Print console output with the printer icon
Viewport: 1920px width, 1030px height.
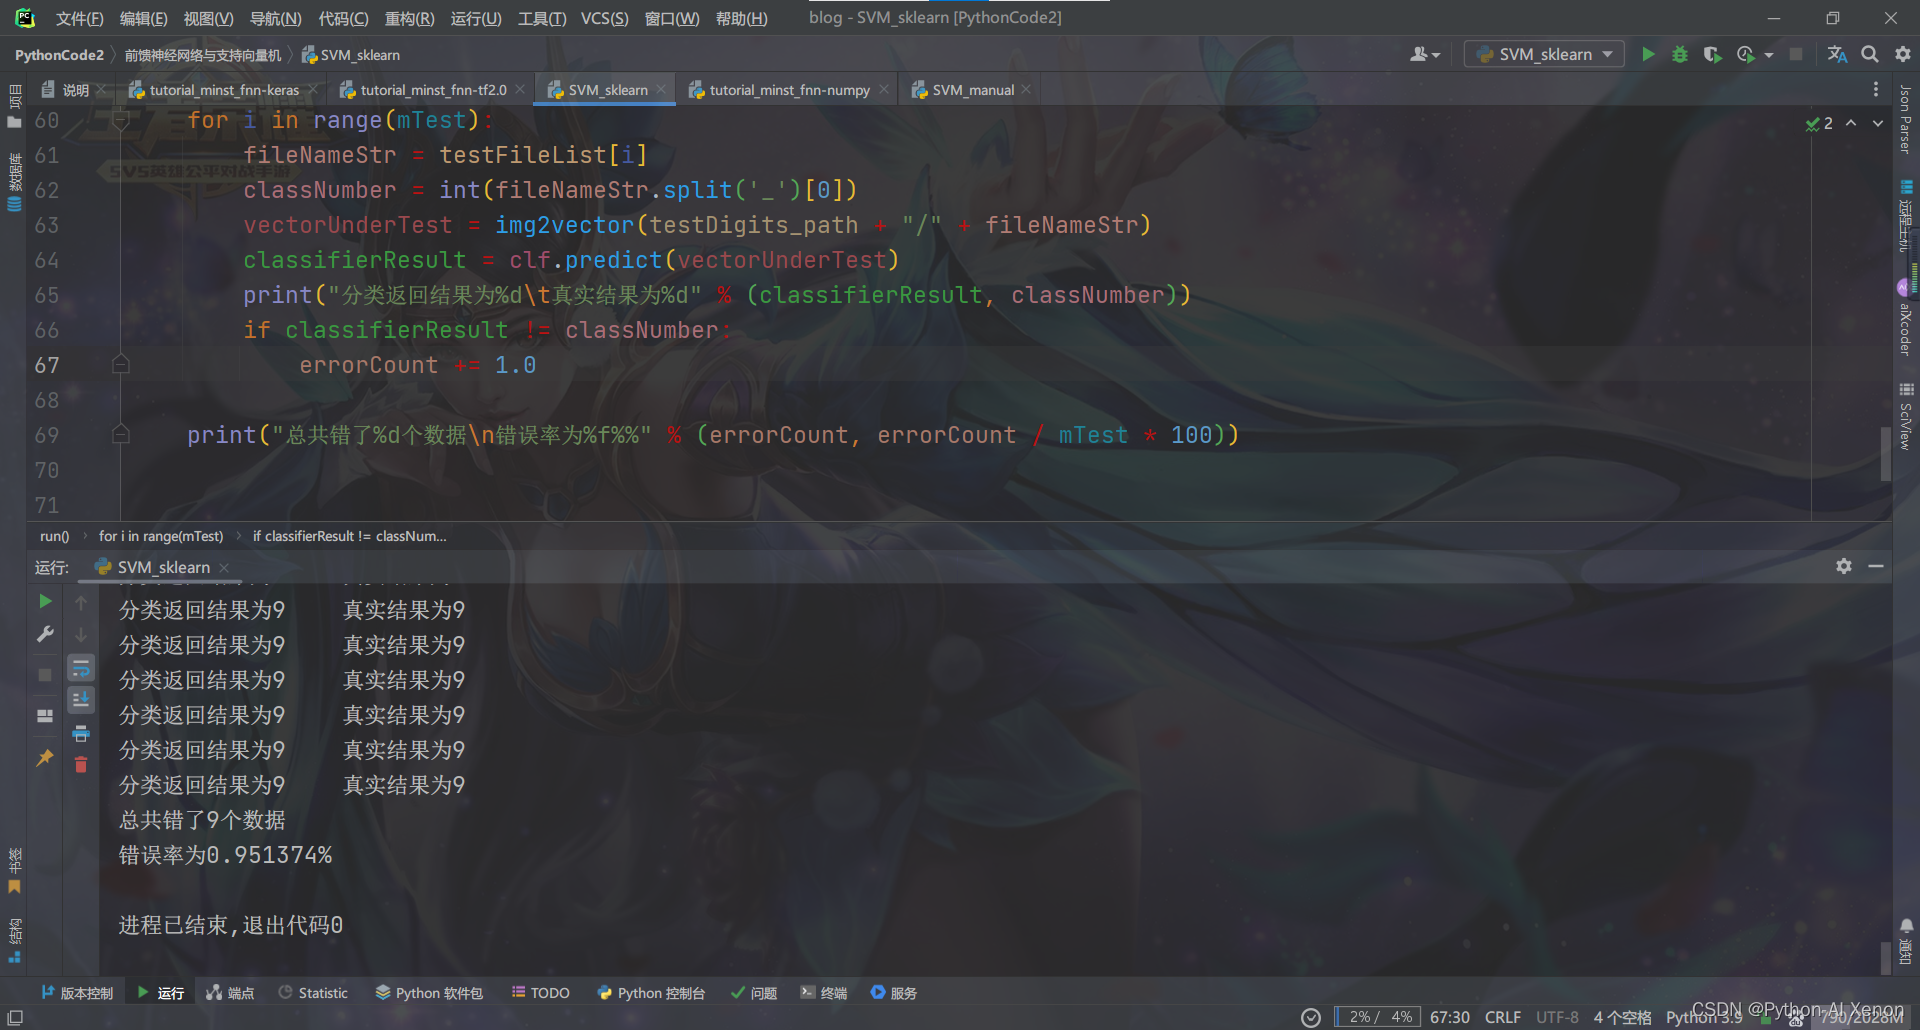[x=81, y=733]
